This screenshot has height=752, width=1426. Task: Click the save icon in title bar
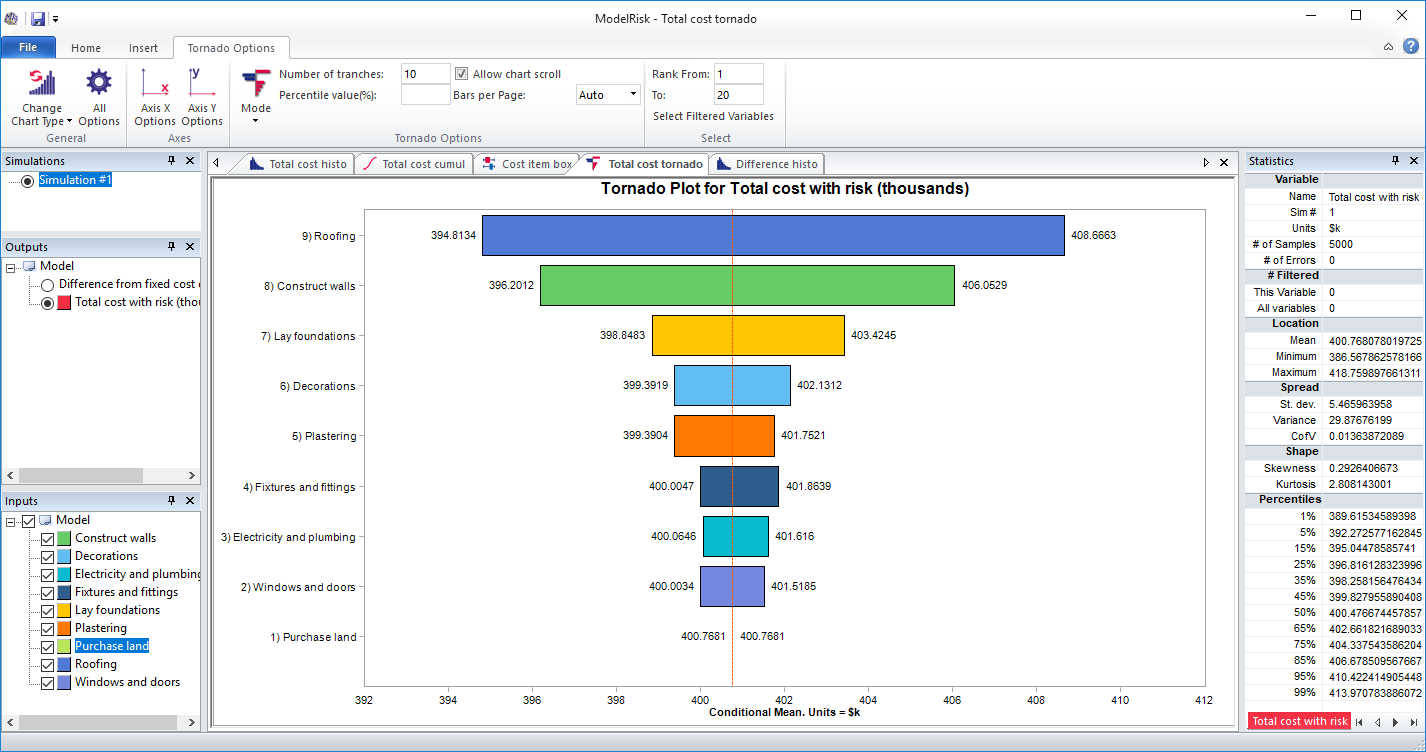[x=38, y=18]
